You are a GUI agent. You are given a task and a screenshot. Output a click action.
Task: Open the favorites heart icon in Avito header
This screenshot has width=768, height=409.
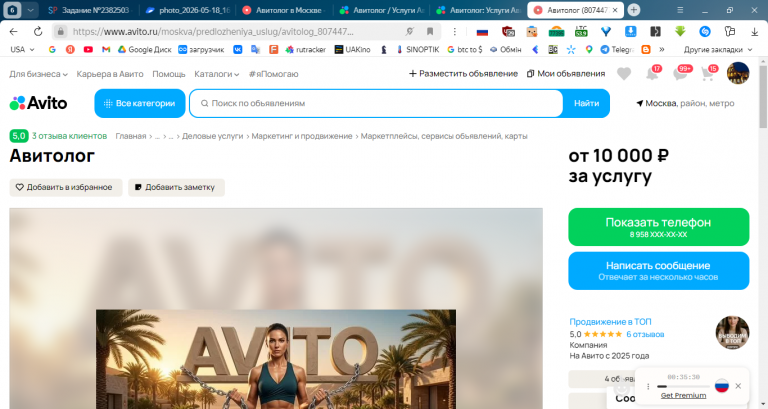624,74
